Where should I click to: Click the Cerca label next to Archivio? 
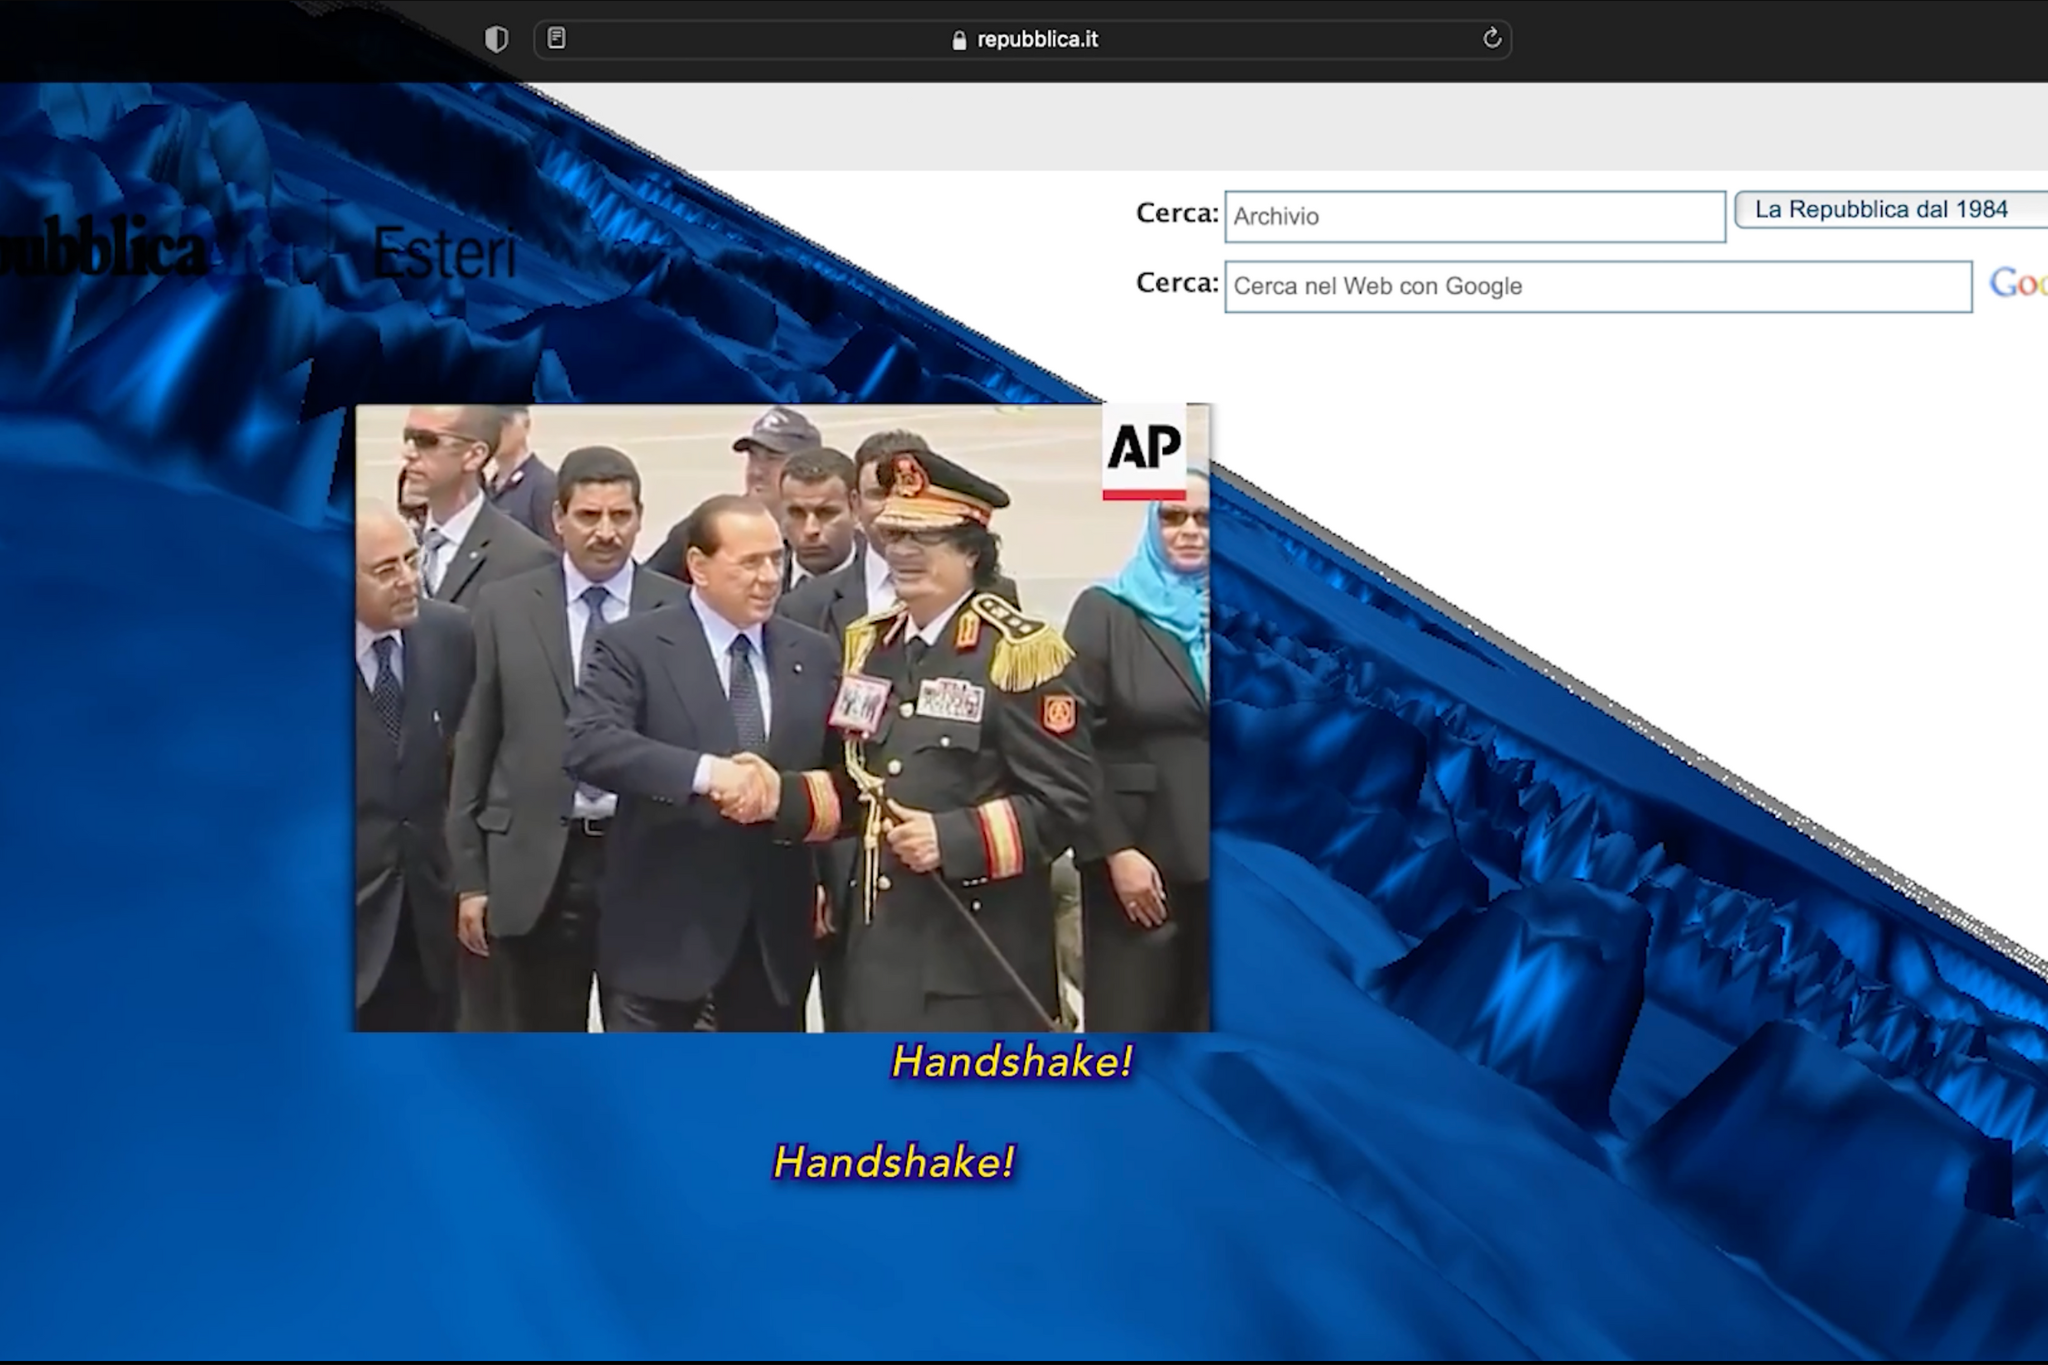point(1177,213)
